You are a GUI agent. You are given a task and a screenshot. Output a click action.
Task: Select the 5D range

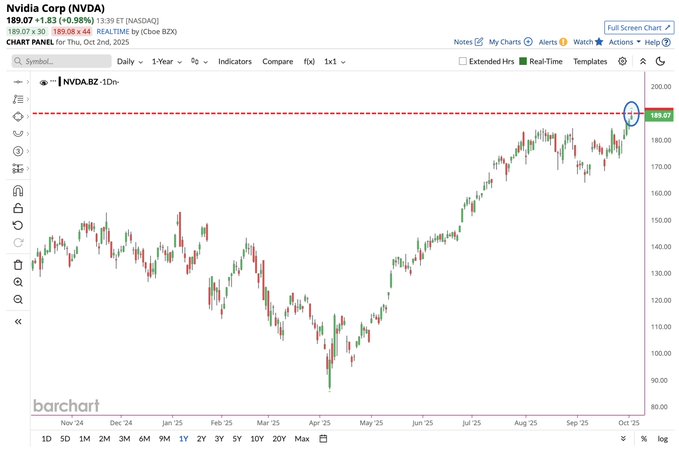[65, 439]
